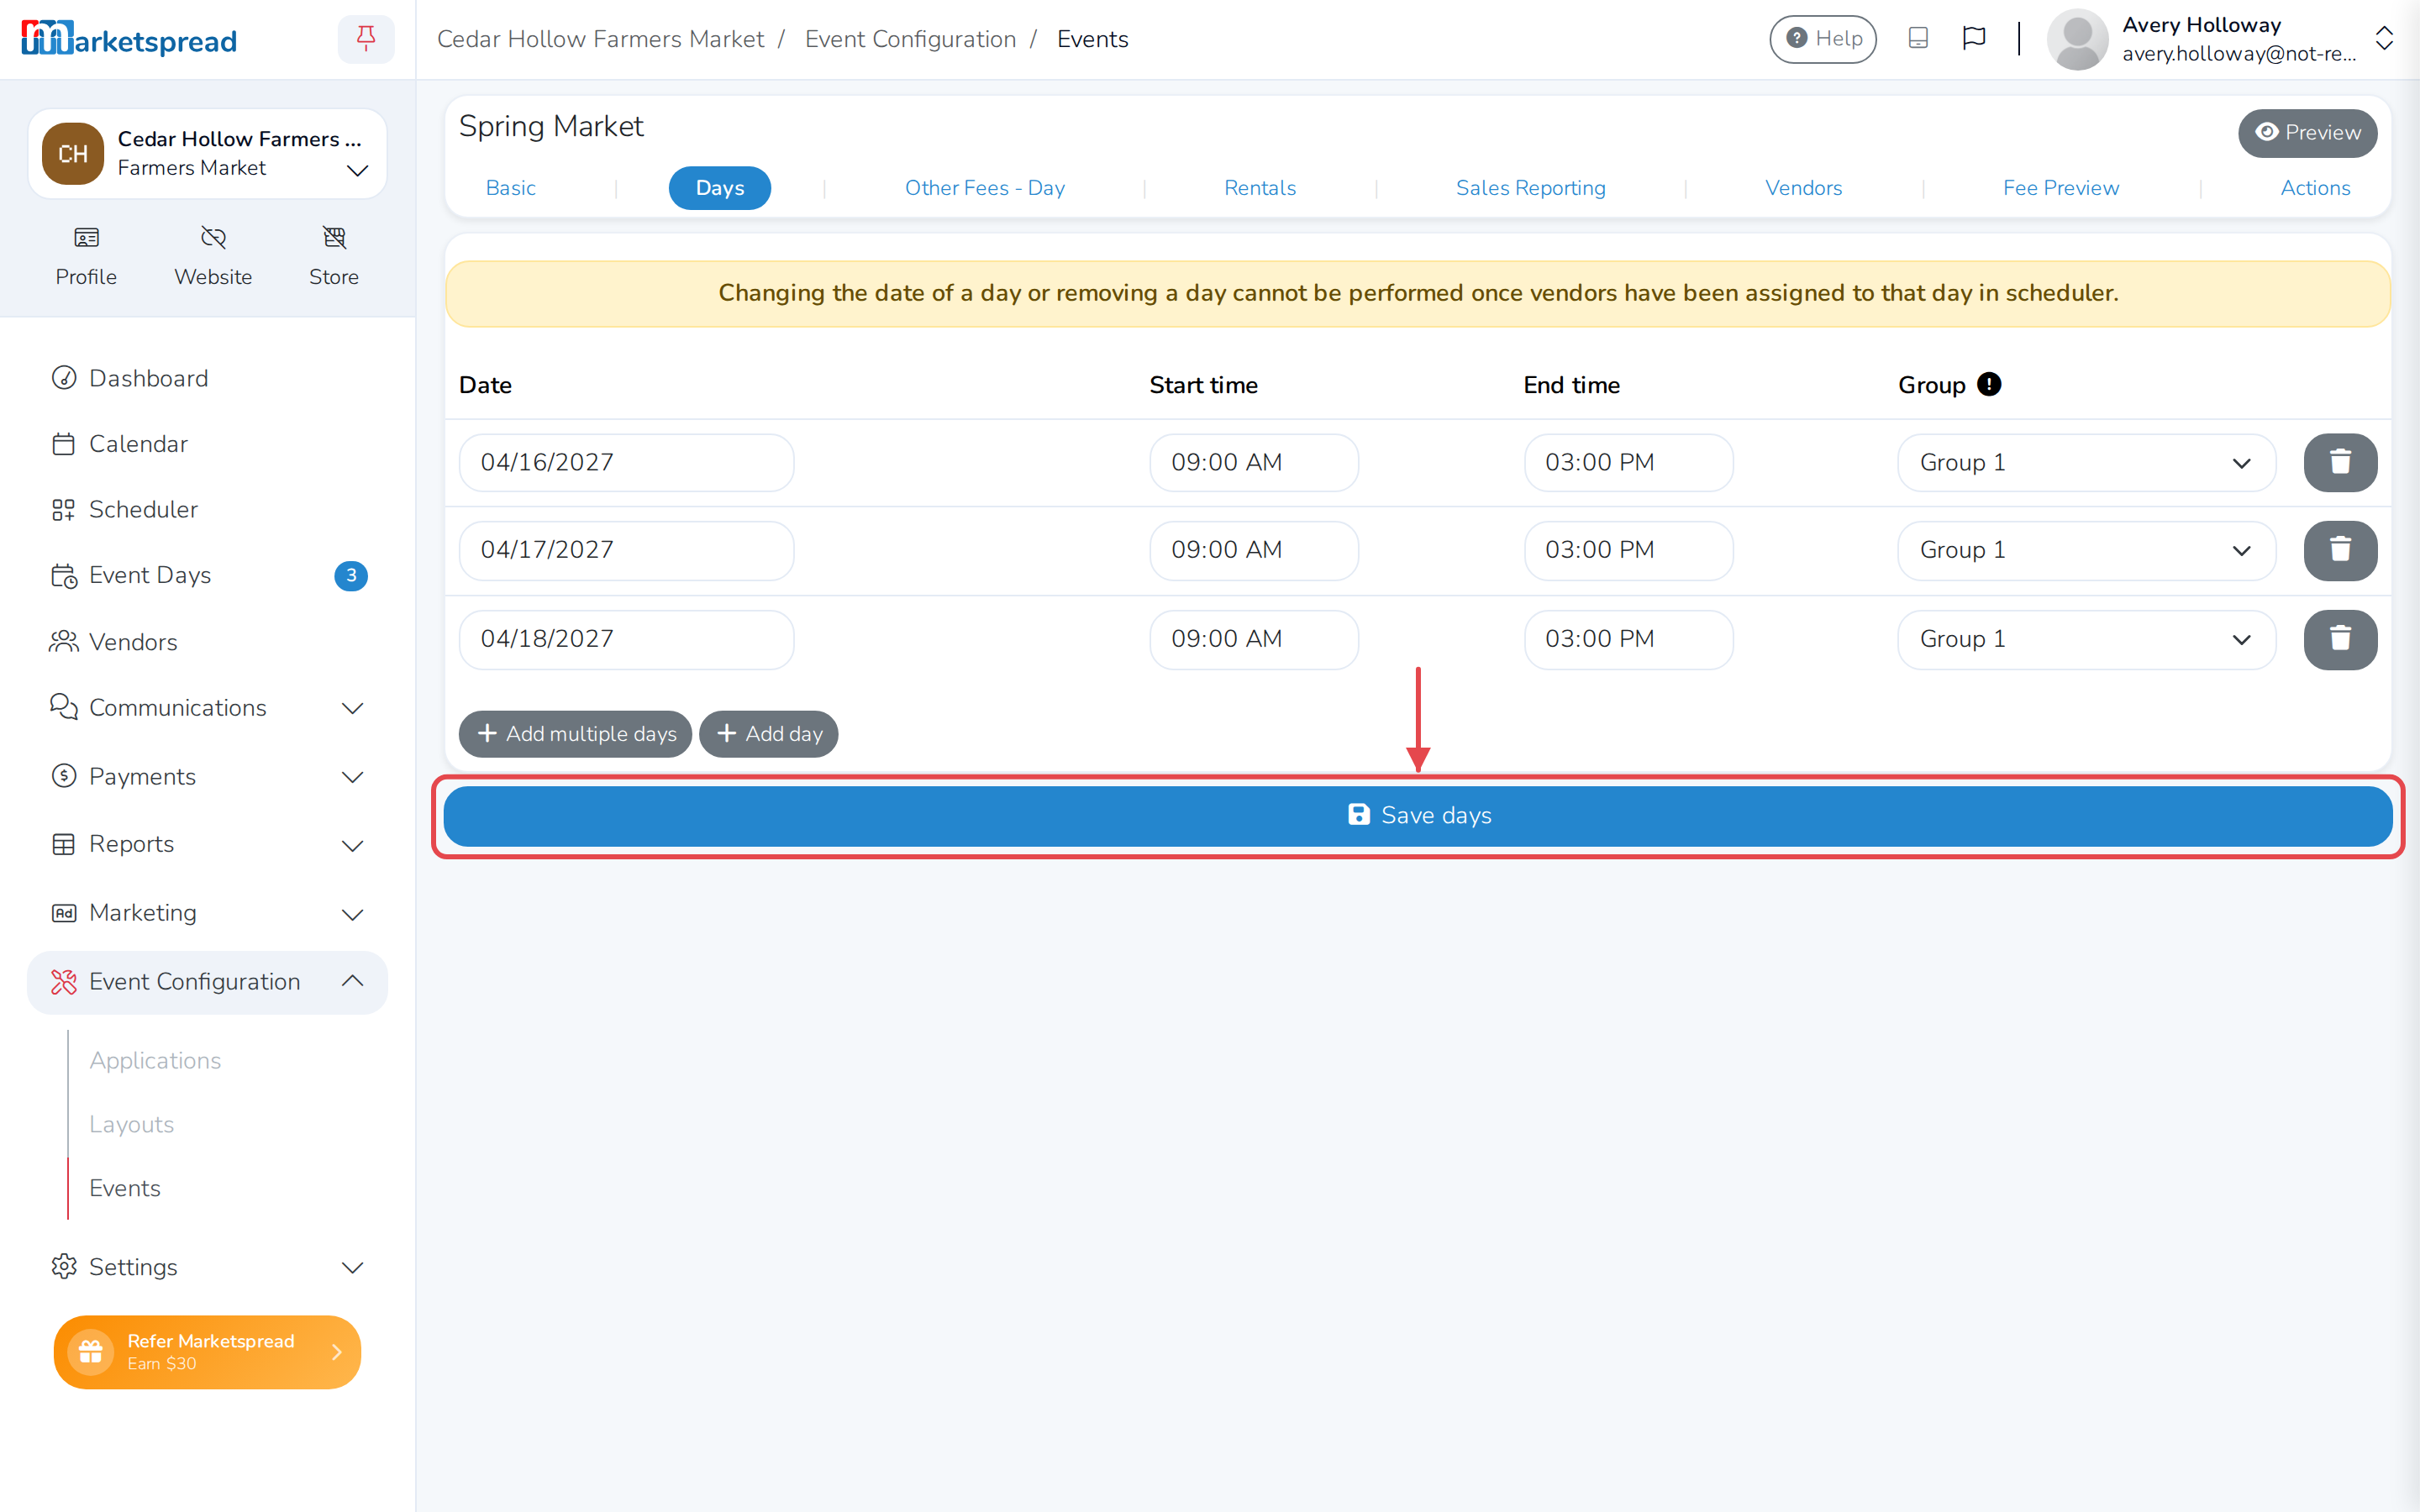Click the Preview button

[x=2307, y=133]
